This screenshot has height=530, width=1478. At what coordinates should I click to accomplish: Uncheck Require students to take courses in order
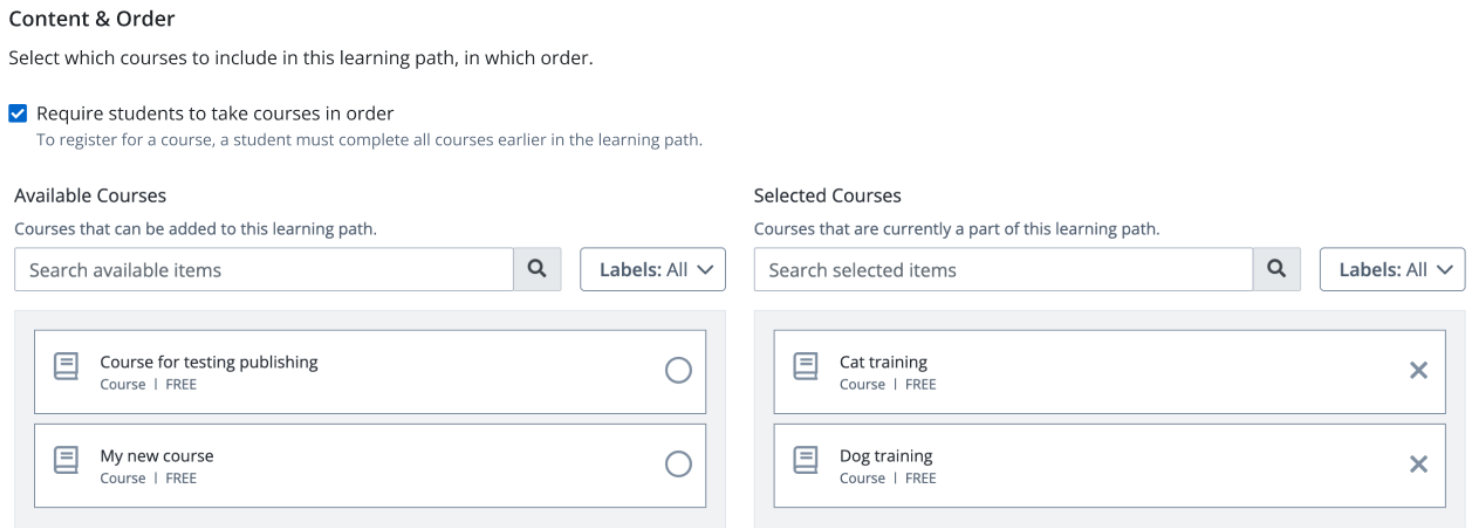point(18,113)
